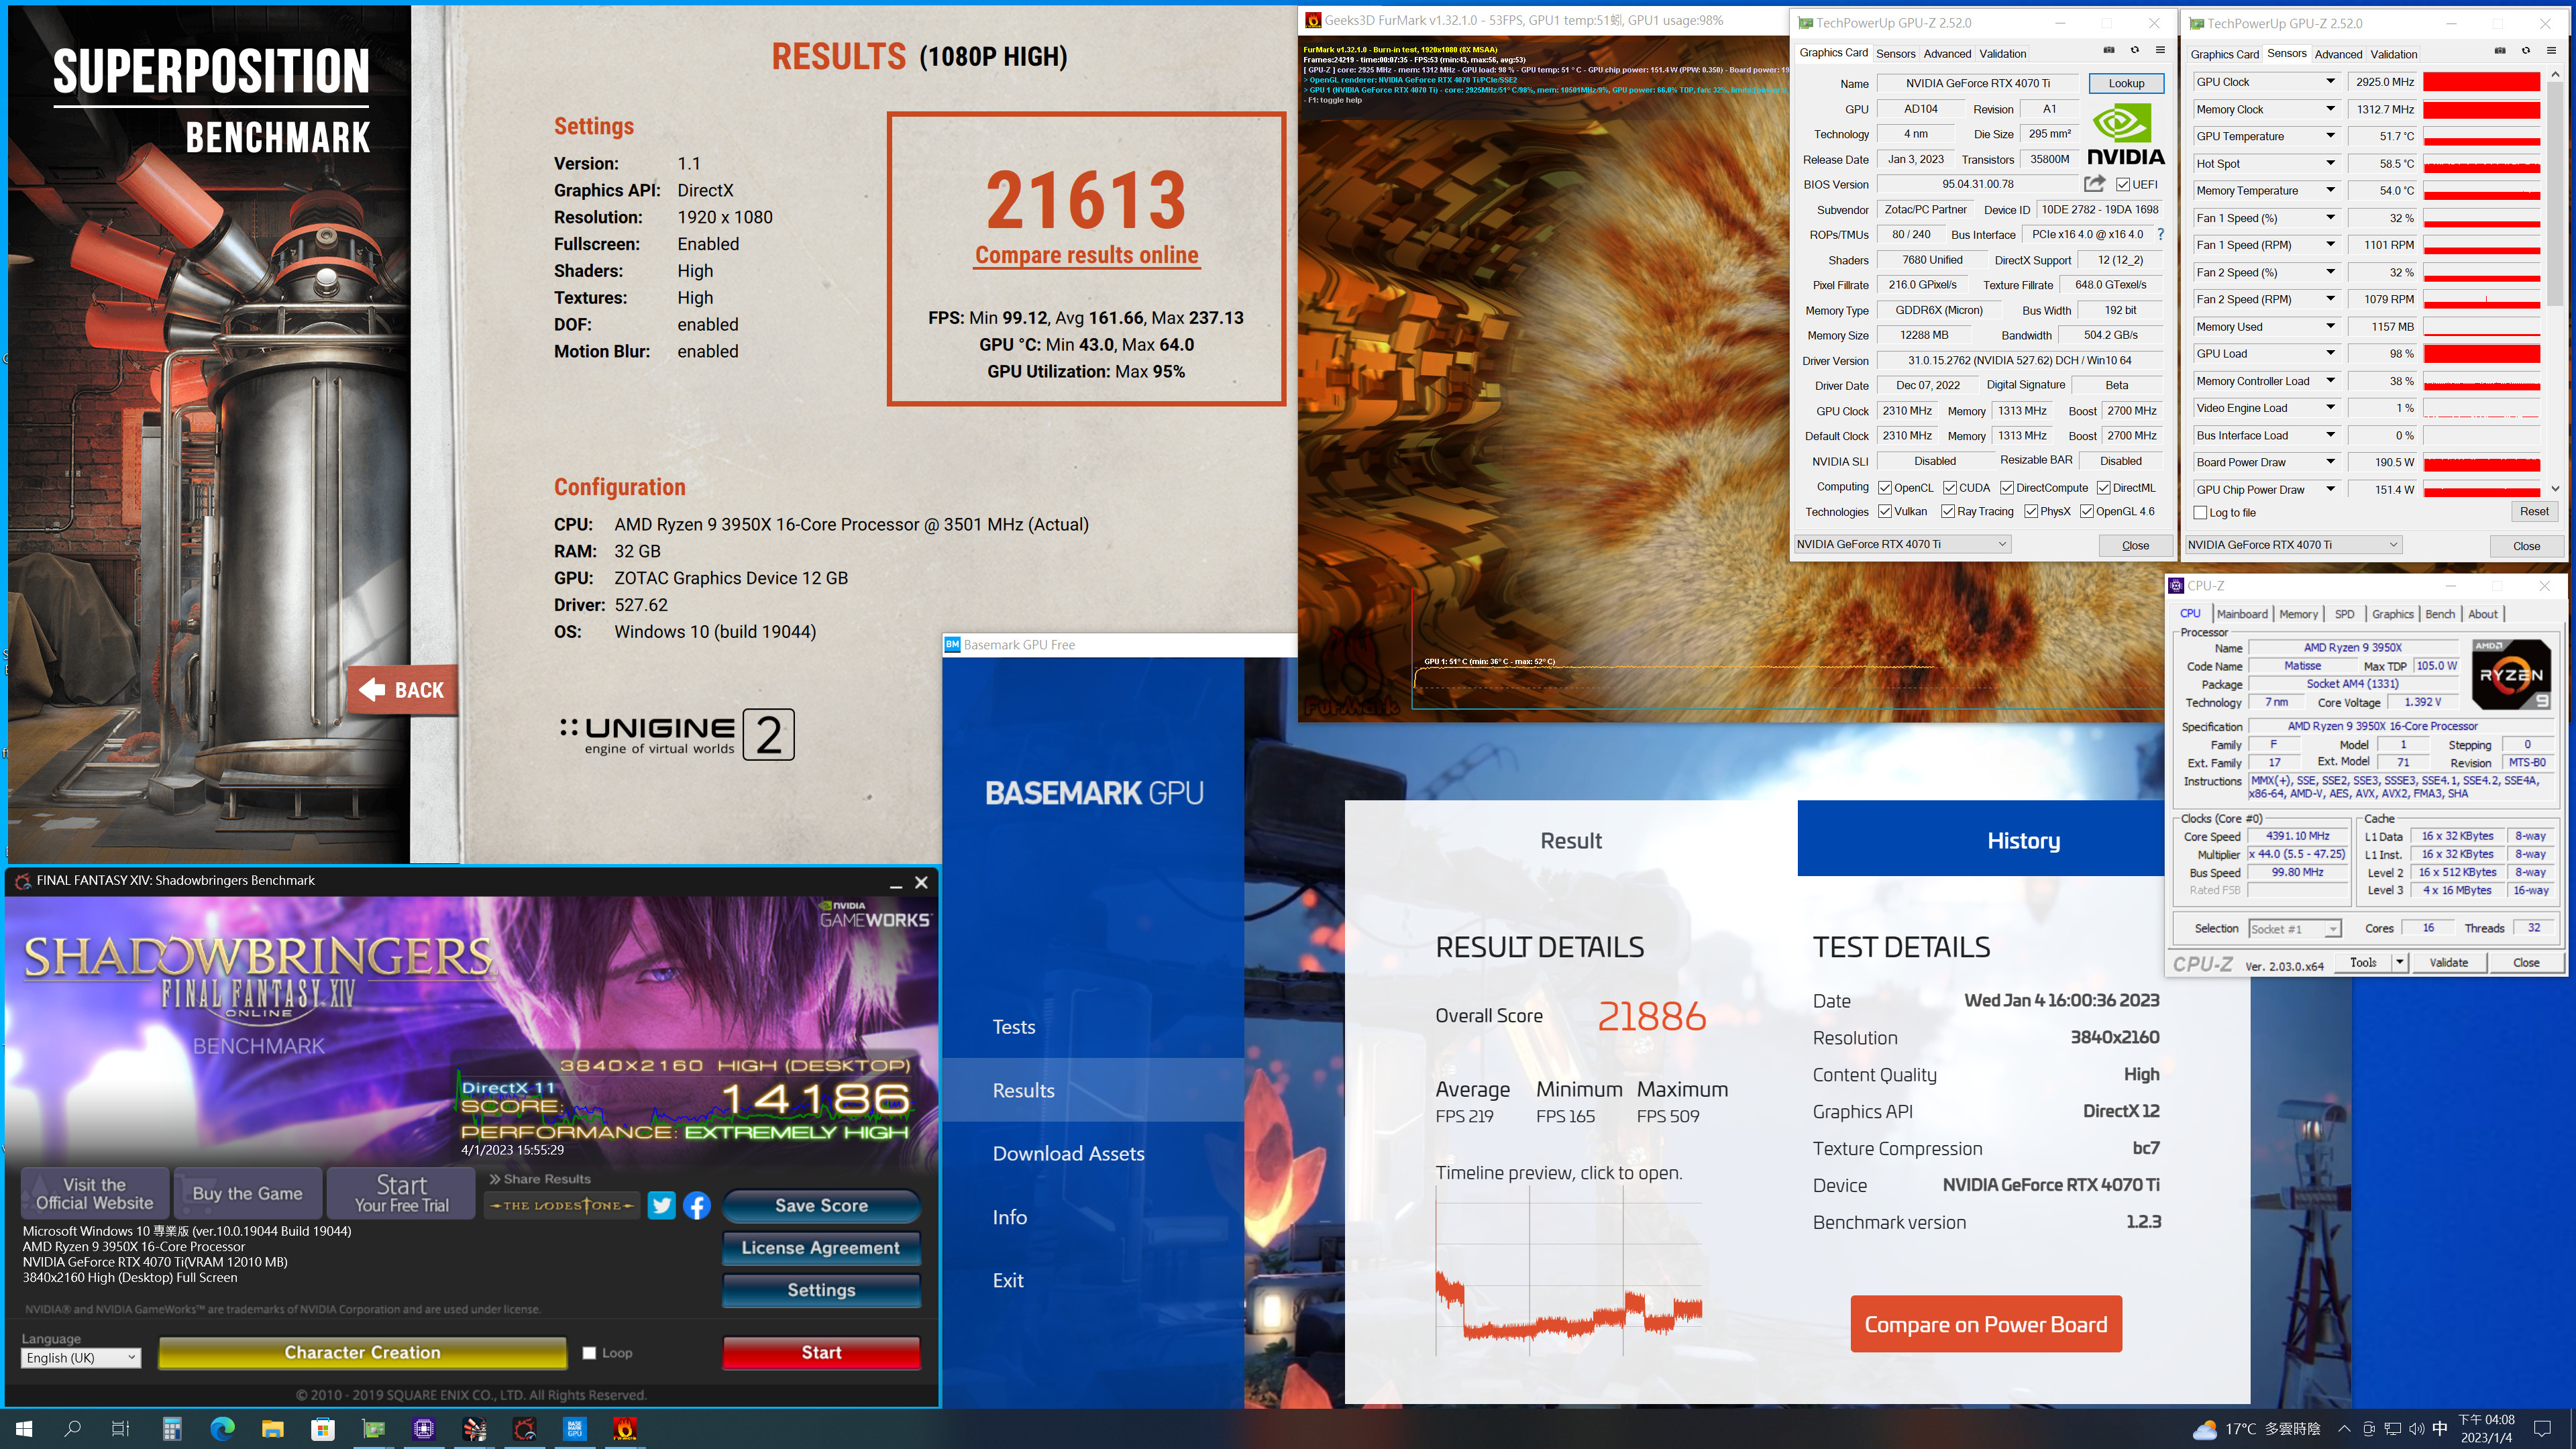Open the Language dropdown showing English (UK)
This screenshot has width=2576, height=1449.
coord(81,1358)
